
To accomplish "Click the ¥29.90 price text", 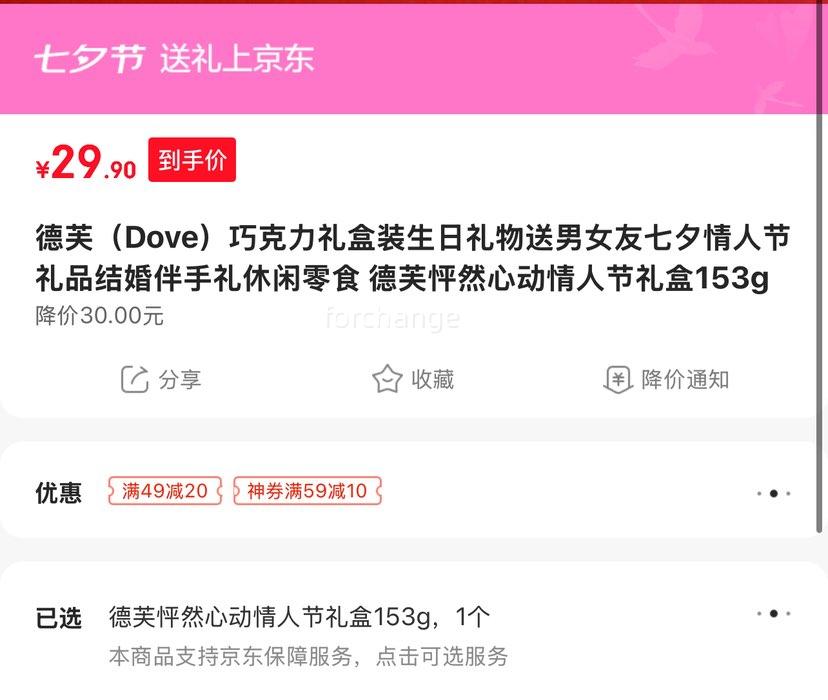I will [86, 163].
